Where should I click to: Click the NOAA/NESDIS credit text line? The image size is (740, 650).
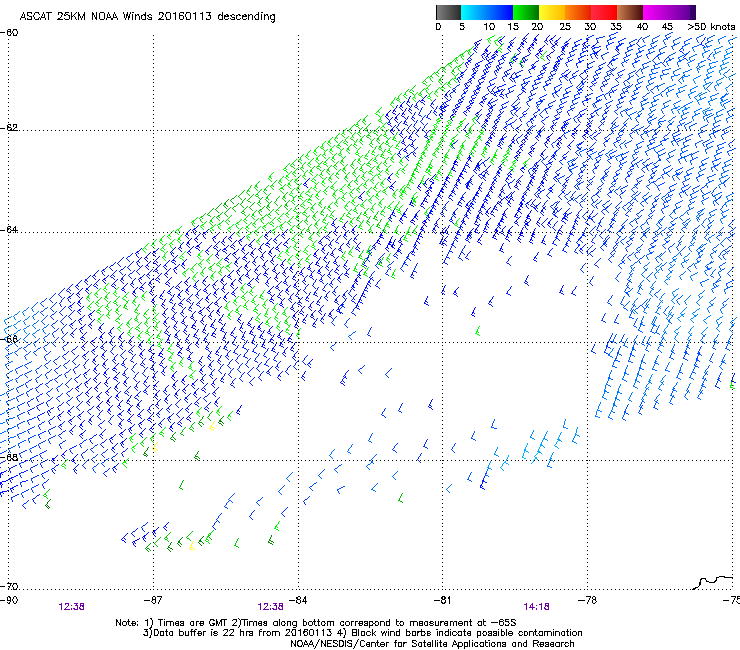(432, 643)
